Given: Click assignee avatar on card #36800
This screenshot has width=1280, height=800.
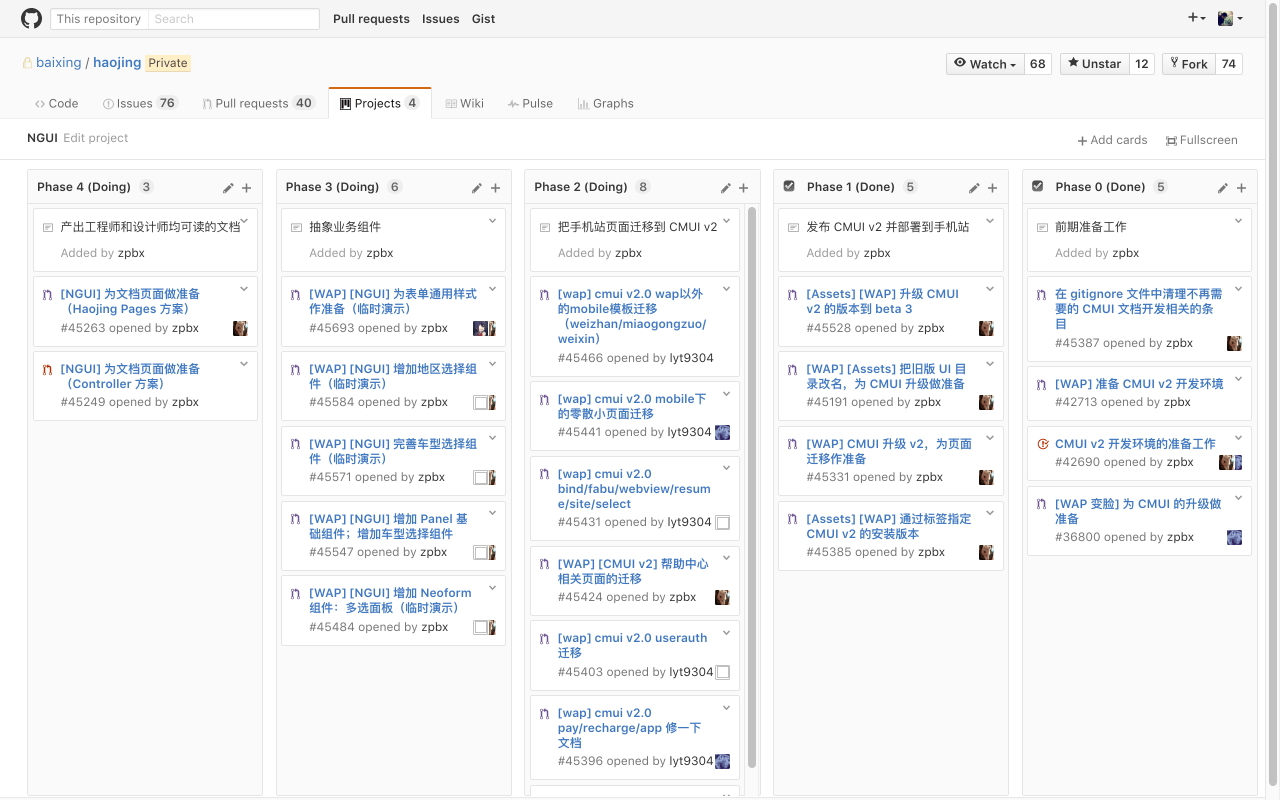Looking at the screenshot, I should 1234,537.
